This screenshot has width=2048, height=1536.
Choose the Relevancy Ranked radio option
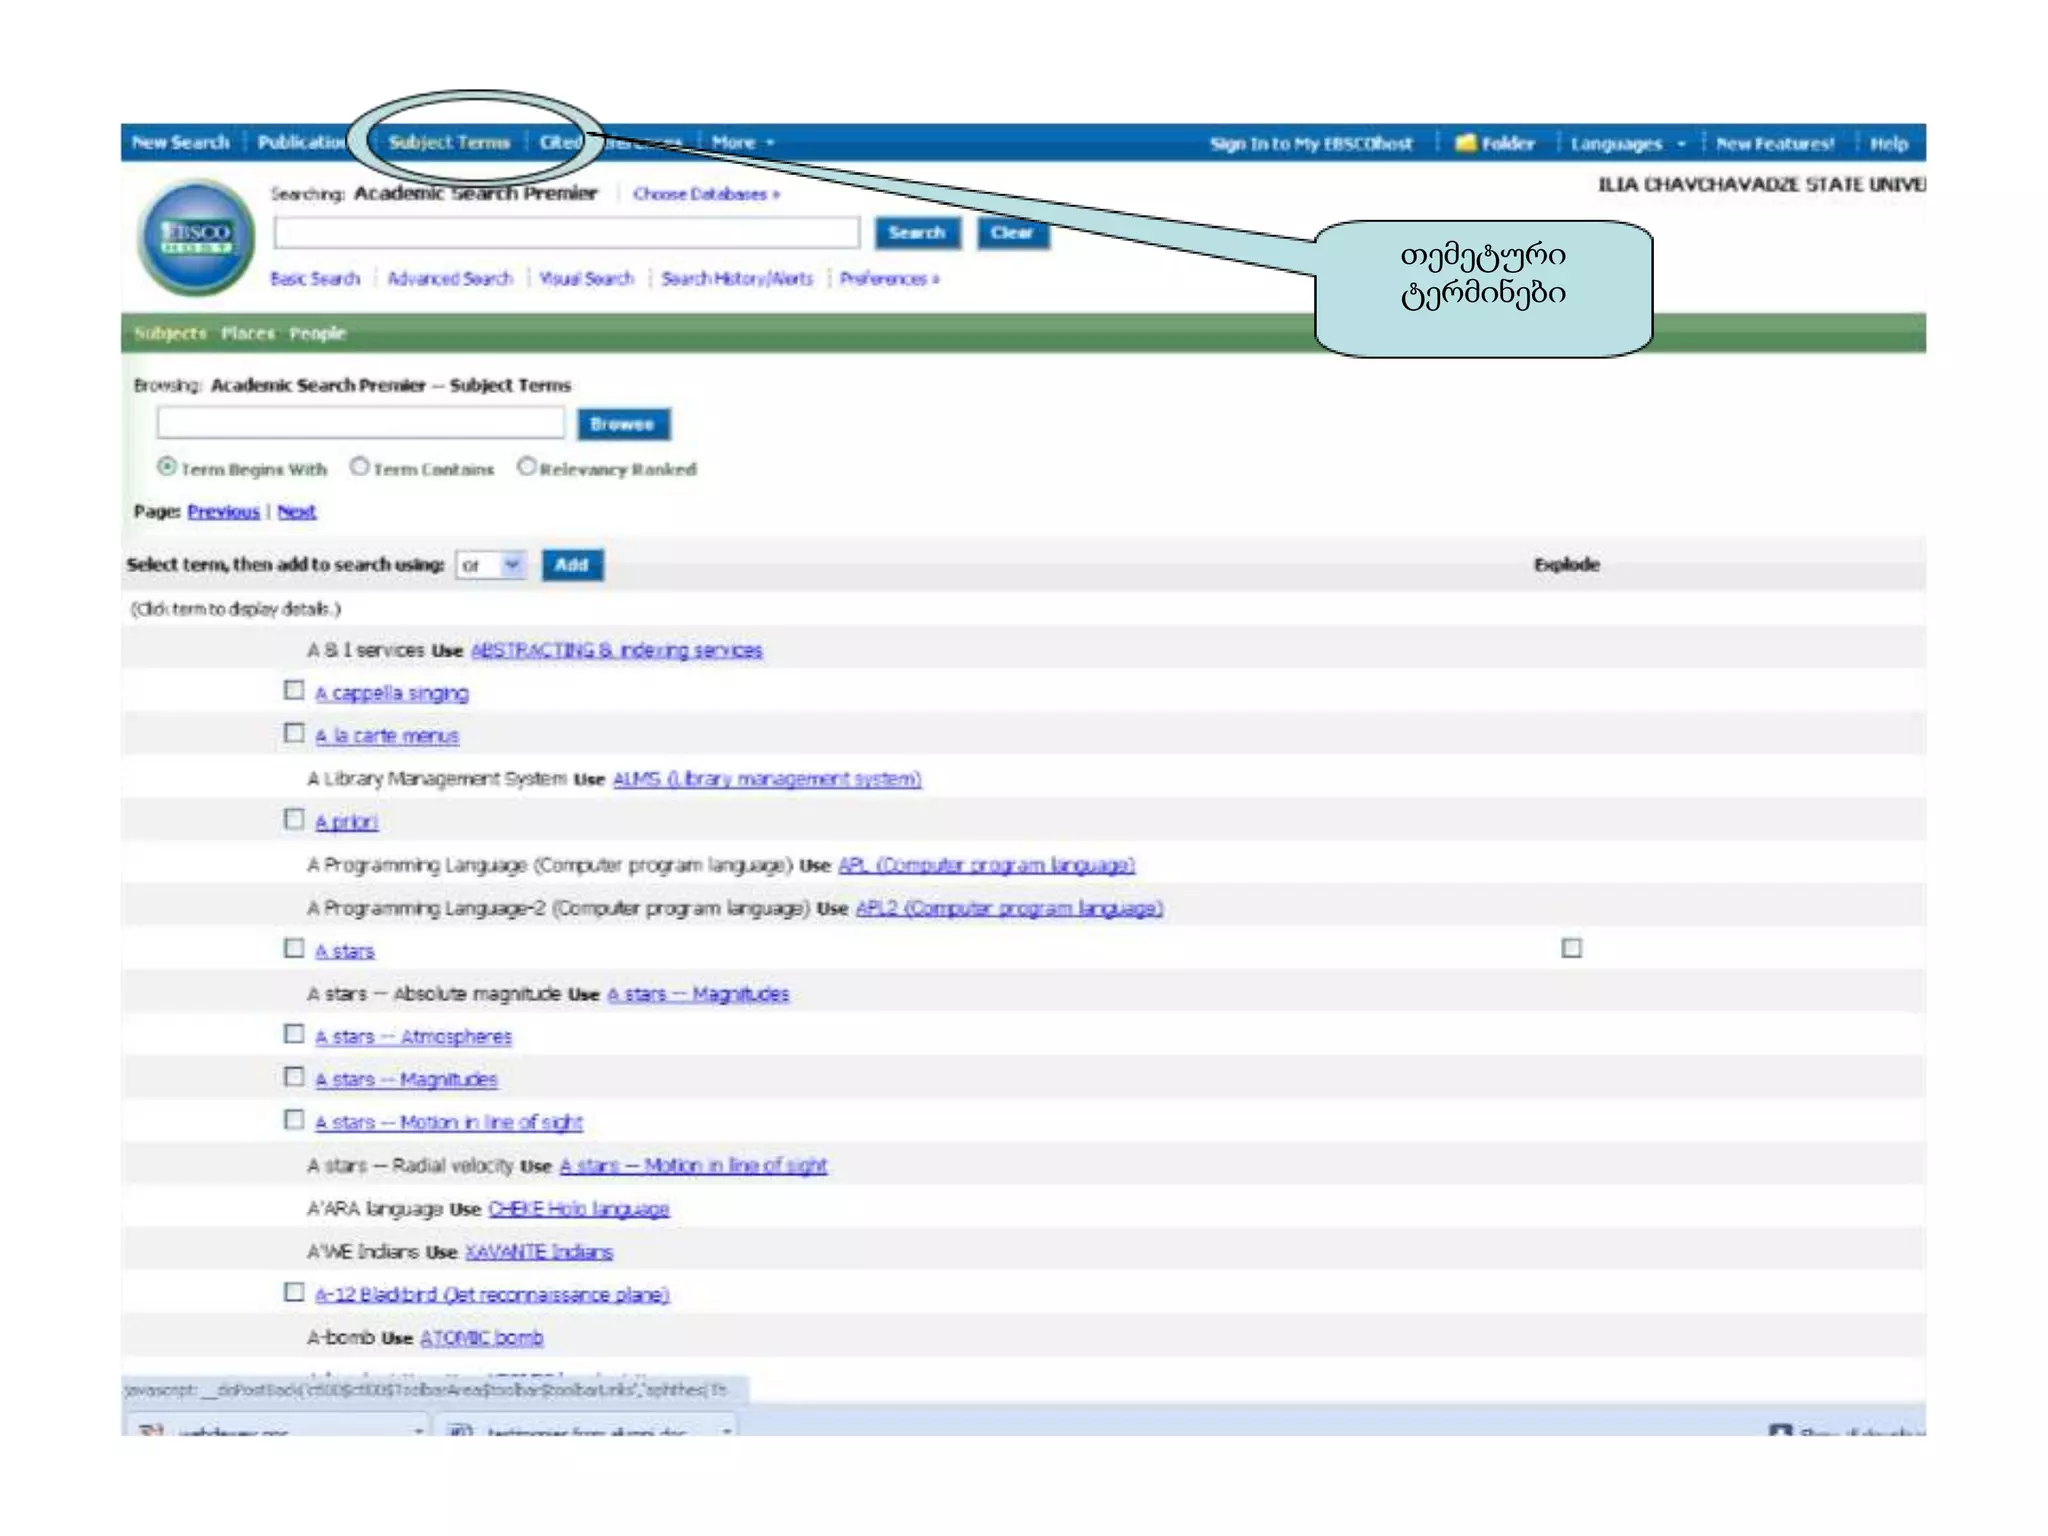point(526,467)
